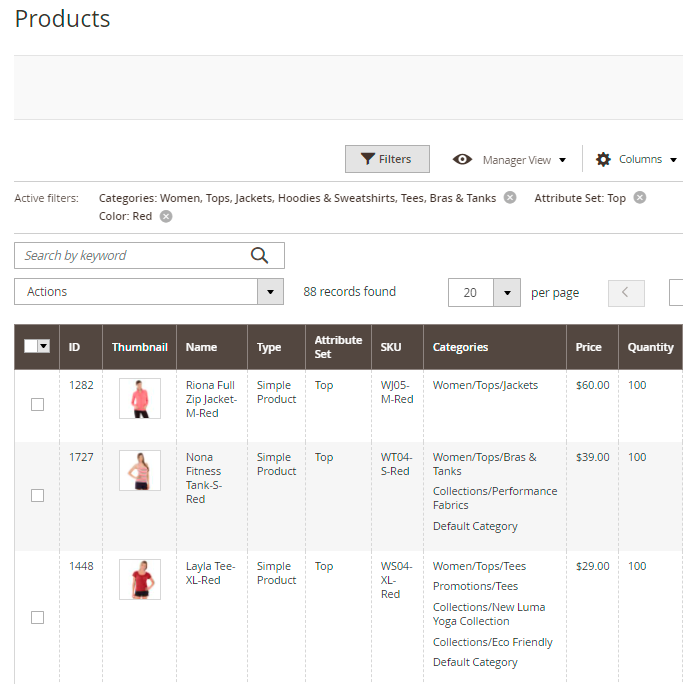This screenshot has width=683, height=684.
Task: Click the Manager View eye icon
Action: click(x=462, y=160)
